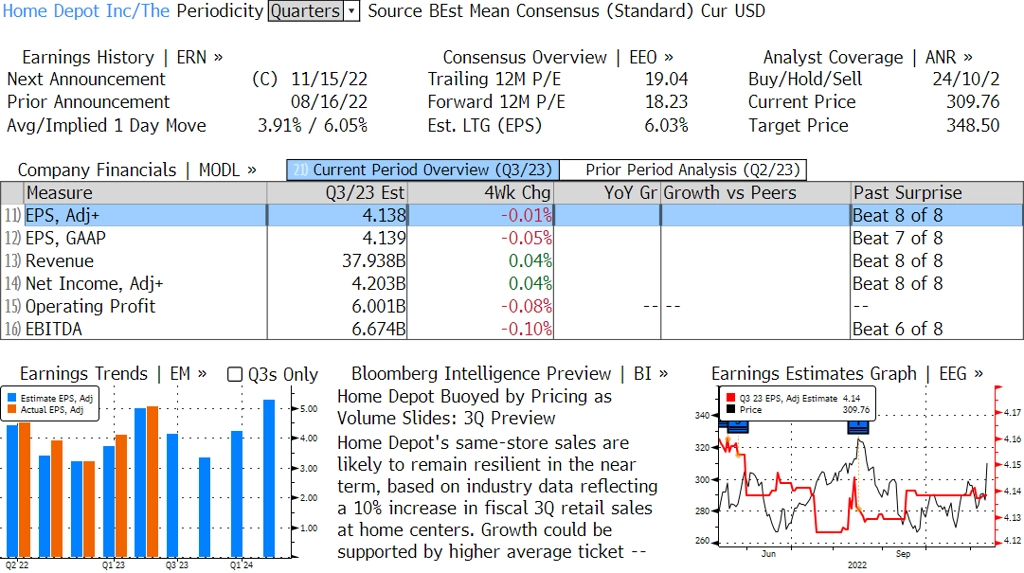The width and height of the screenshot is (1024, 573).
Task: Click the EBITDA estimate 6.674B
Action: pos(379,329)
